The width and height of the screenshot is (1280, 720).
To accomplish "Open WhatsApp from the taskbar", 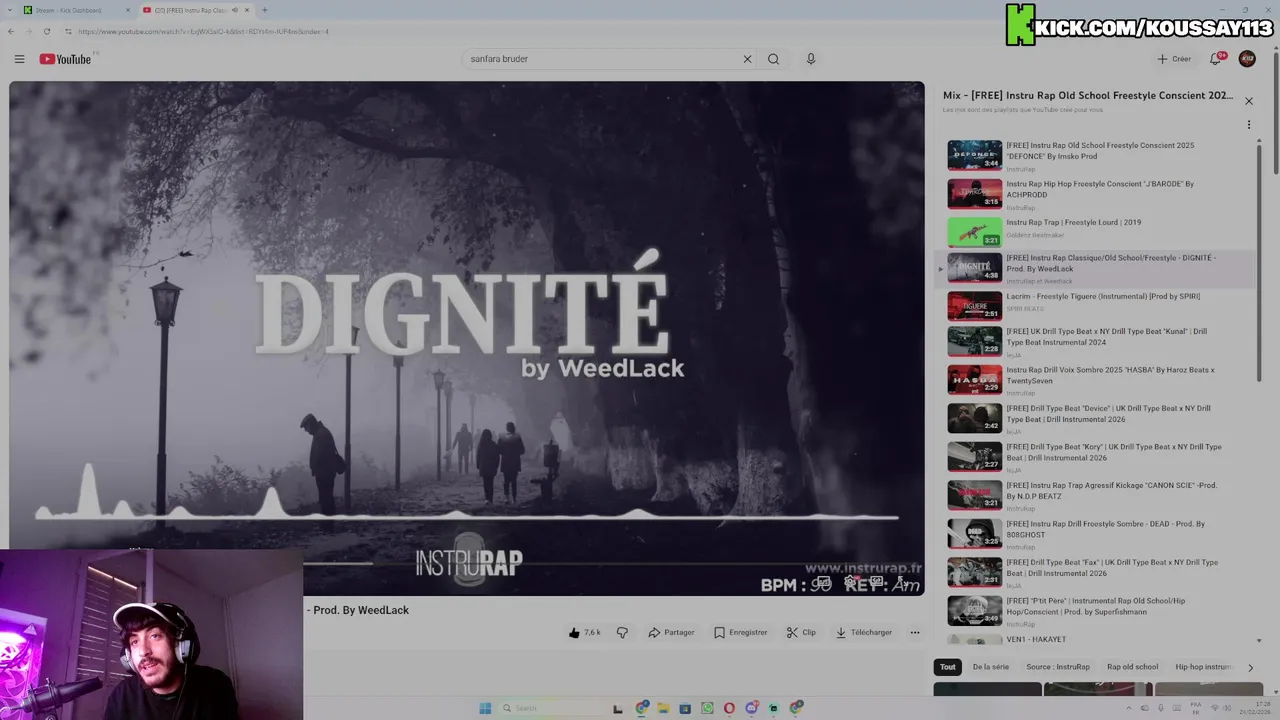I will point(707,708).
